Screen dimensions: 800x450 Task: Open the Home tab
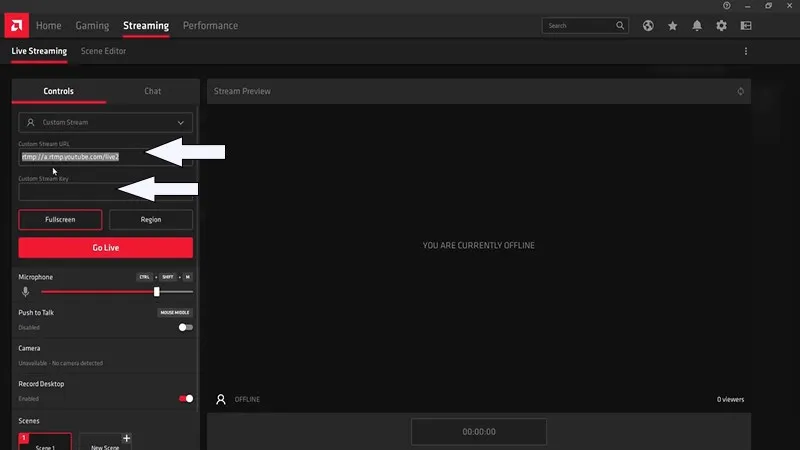(48, 26)
